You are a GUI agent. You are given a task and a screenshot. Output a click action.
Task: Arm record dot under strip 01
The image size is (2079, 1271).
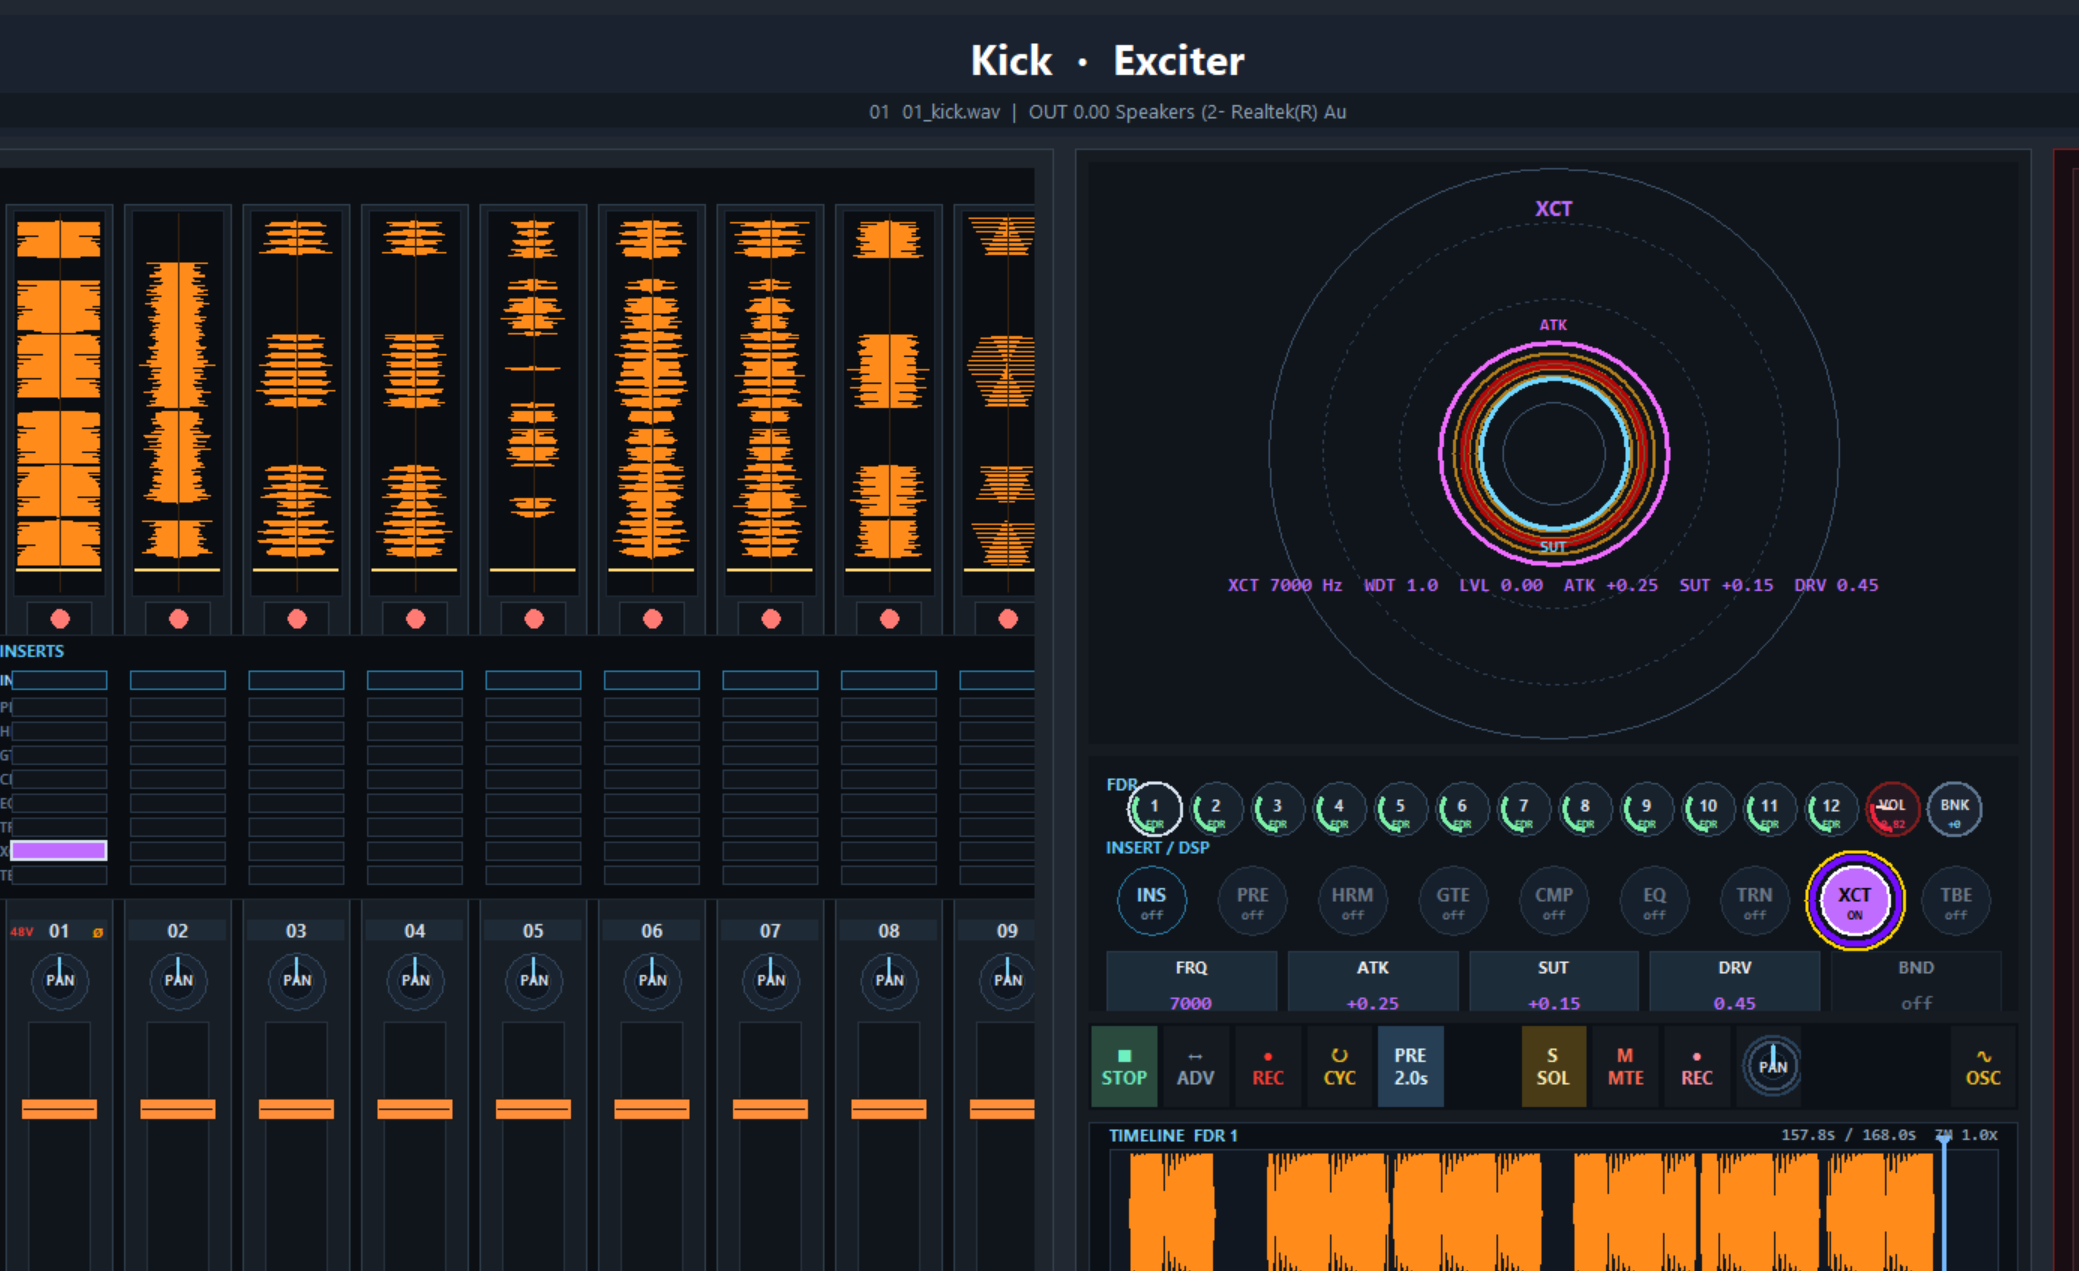pyautogui.click(x=60, y=619)
